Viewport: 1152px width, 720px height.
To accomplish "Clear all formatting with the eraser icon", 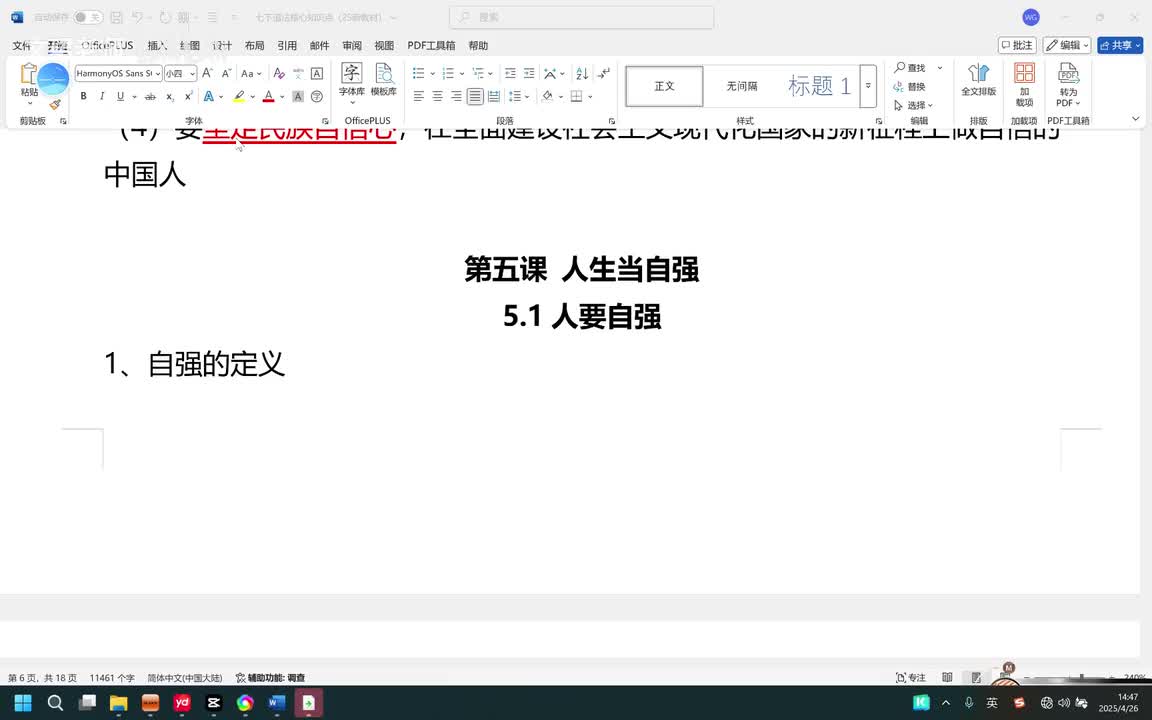I will pos(278,73).
